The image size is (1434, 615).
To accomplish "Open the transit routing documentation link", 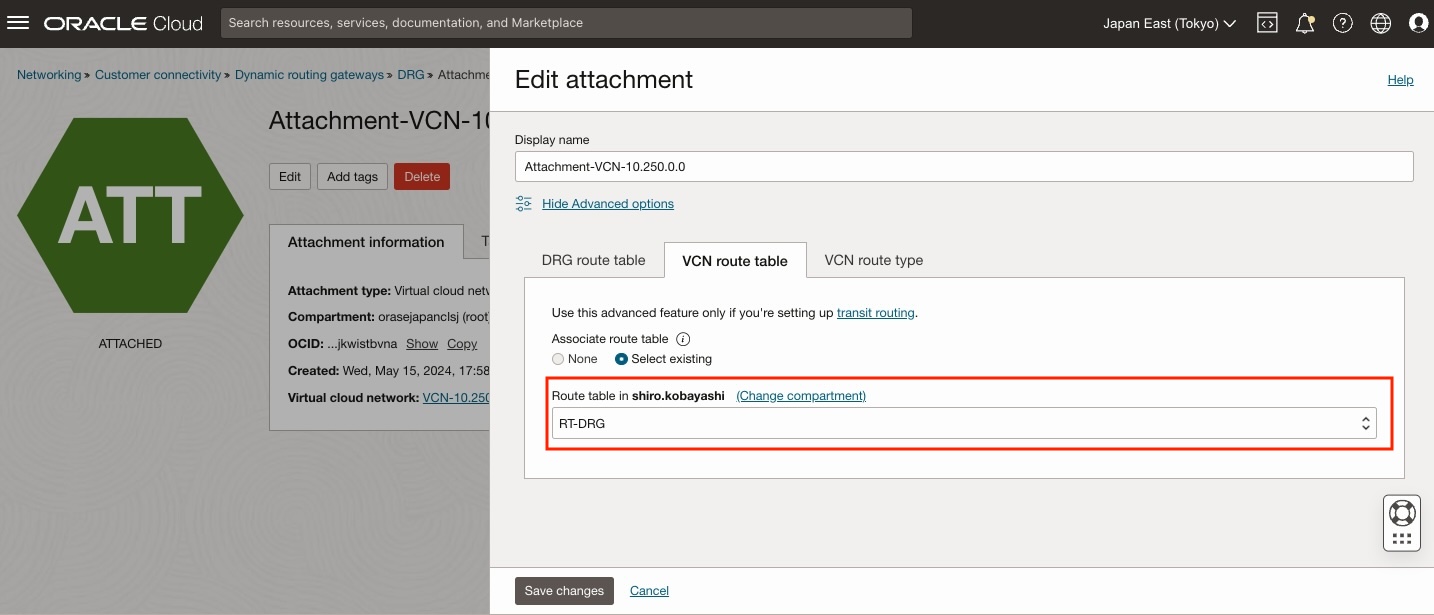I will (x=875, y=312).
